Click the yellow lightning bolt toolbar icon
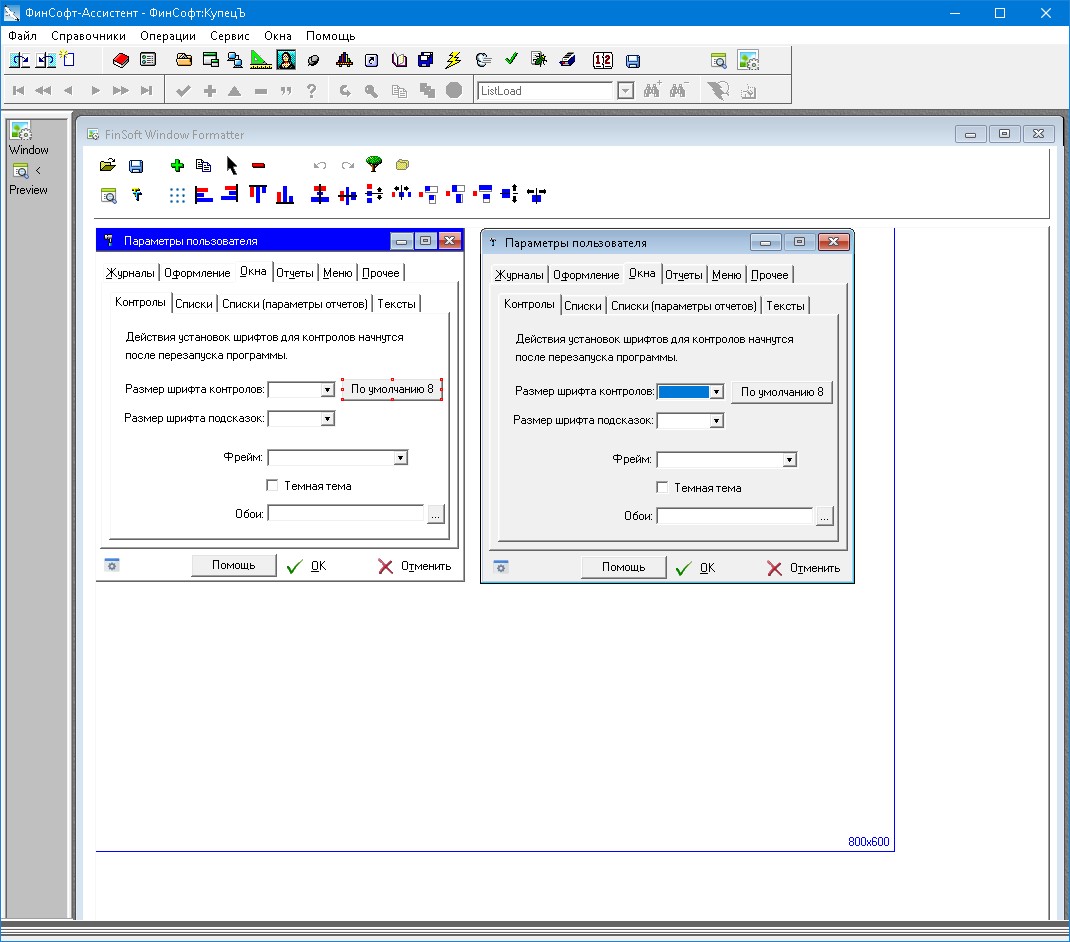The image size is (1070, 942). point(453,60)
